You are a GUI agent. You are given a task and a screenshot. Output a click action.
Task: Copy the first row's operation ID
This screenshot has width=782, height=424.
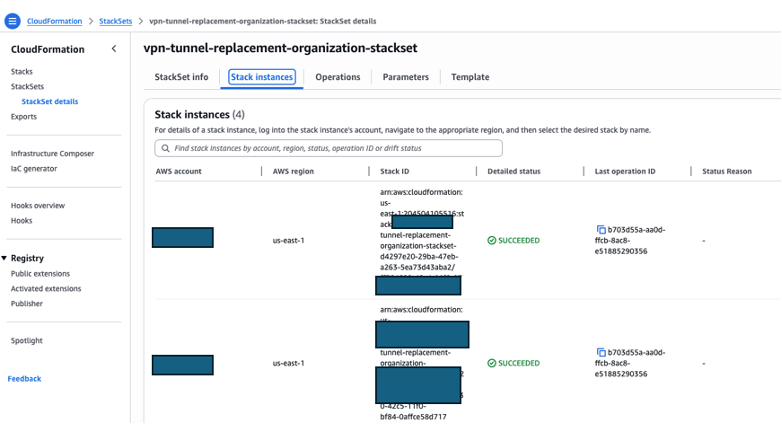click(x=601, y=229)
